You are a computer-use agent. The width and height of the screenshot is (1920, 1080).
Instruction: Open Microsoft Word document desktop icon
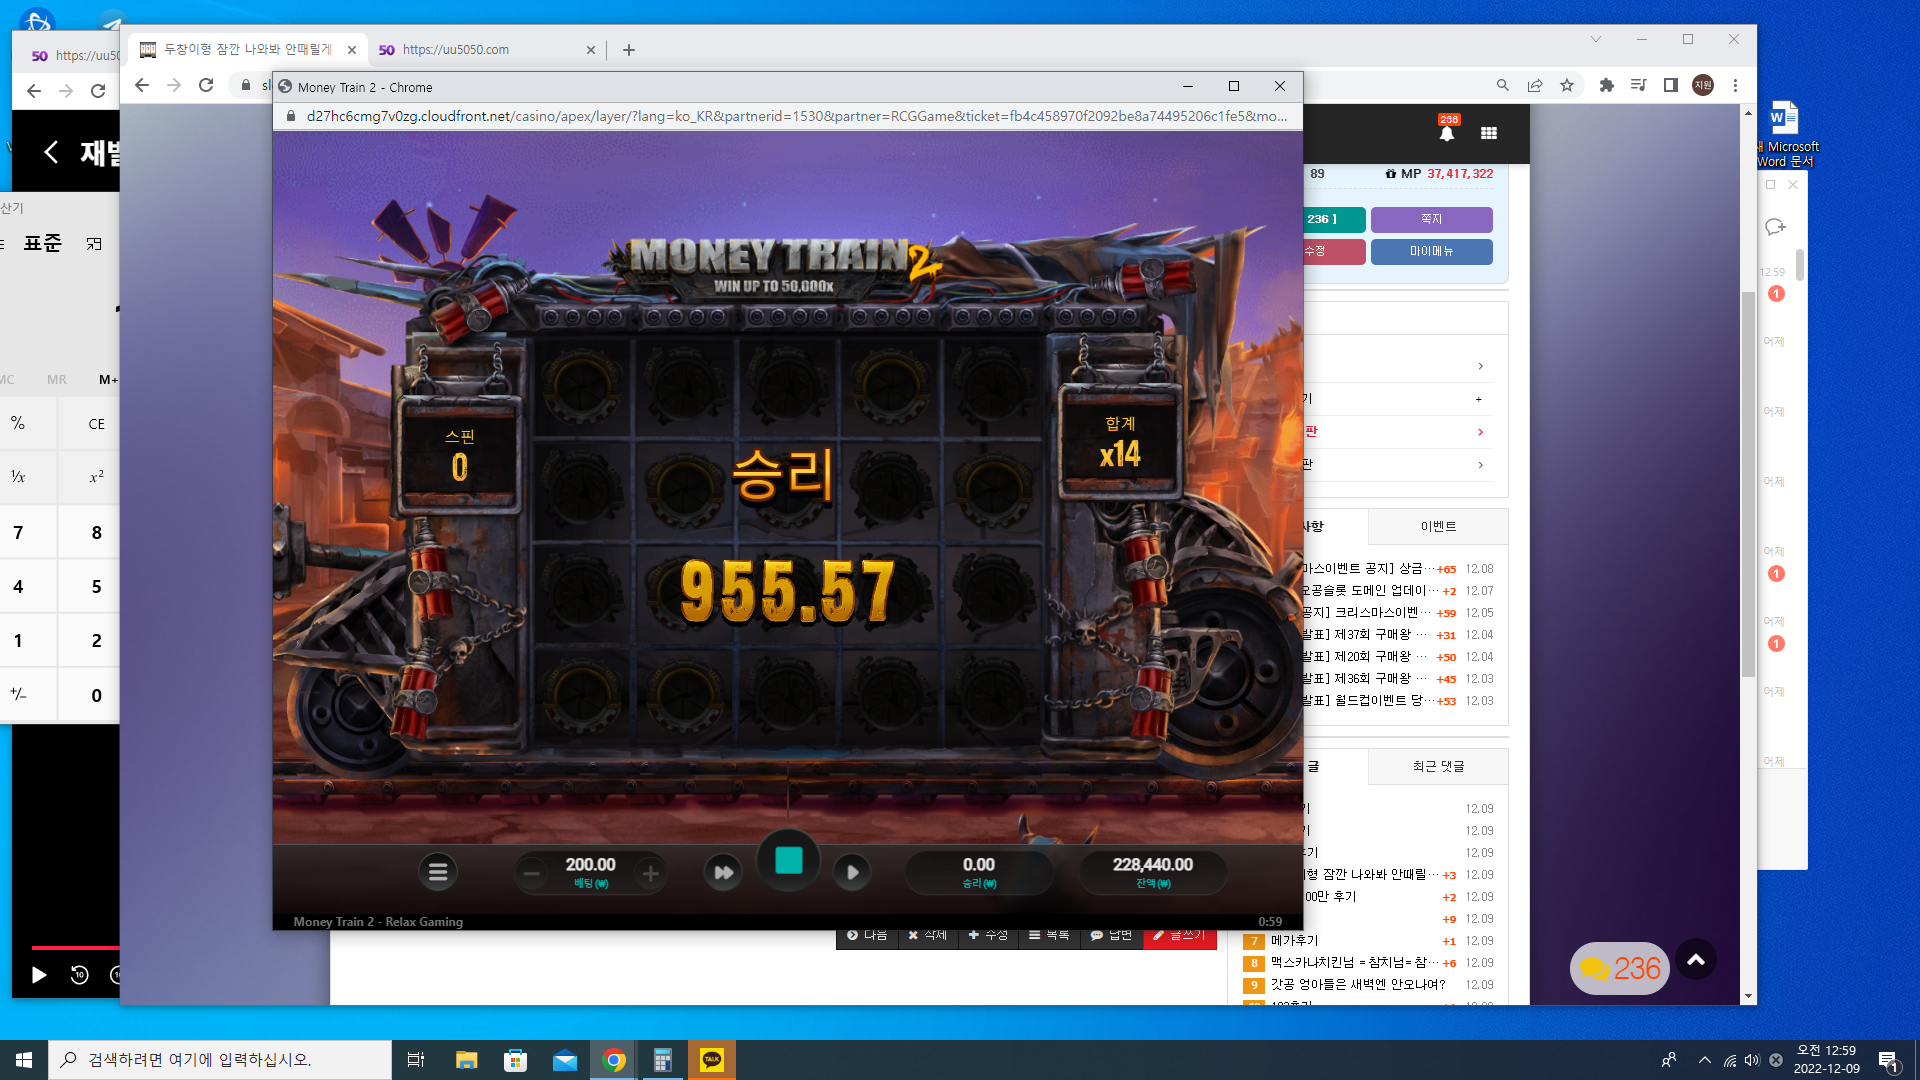[x=1786, y=133]
